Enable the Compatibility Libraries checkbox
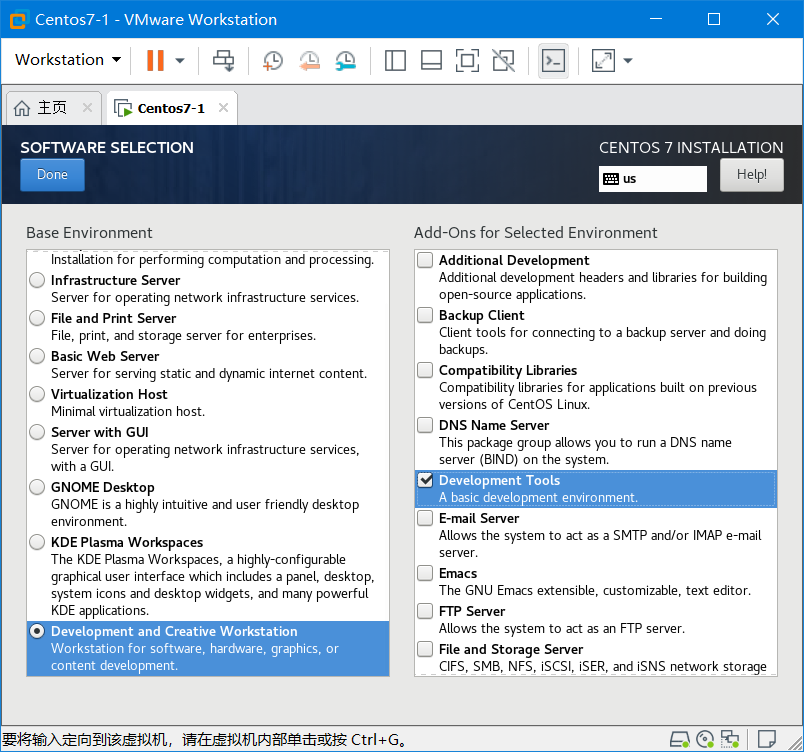The width and height of the screenshot is (804, 752). coord(425,370)
